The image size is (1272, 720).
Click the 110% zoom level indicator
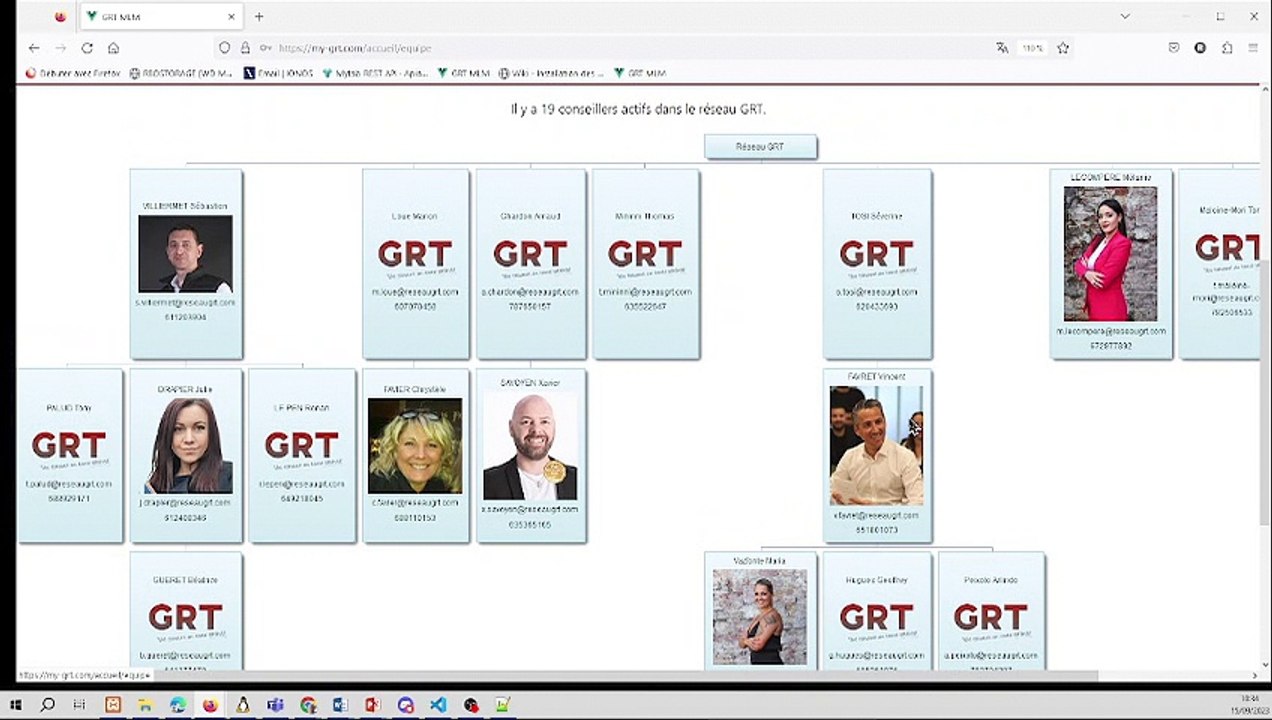click(x=1032, y=48)
